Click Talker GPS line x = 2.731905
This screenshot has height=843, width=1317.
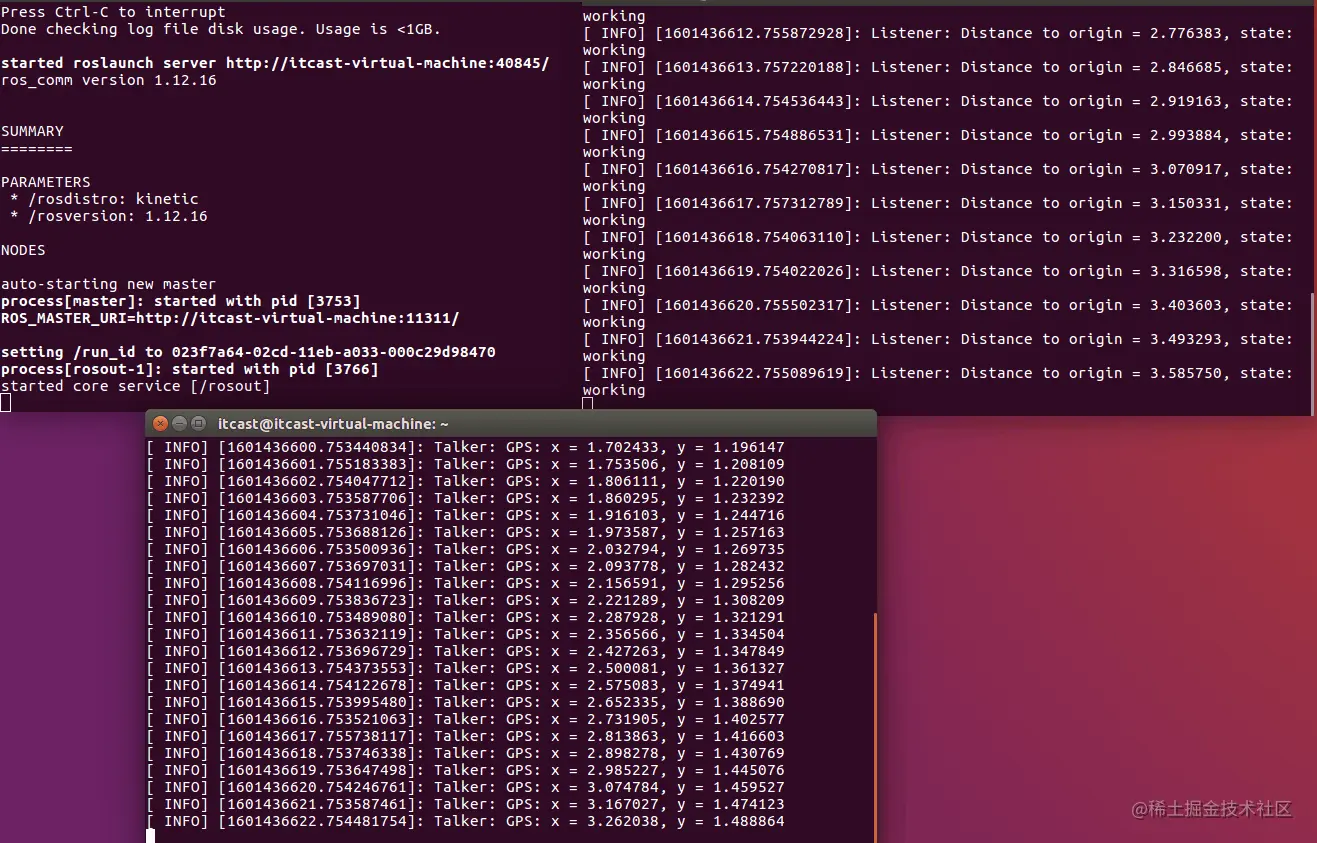(465, 719)
